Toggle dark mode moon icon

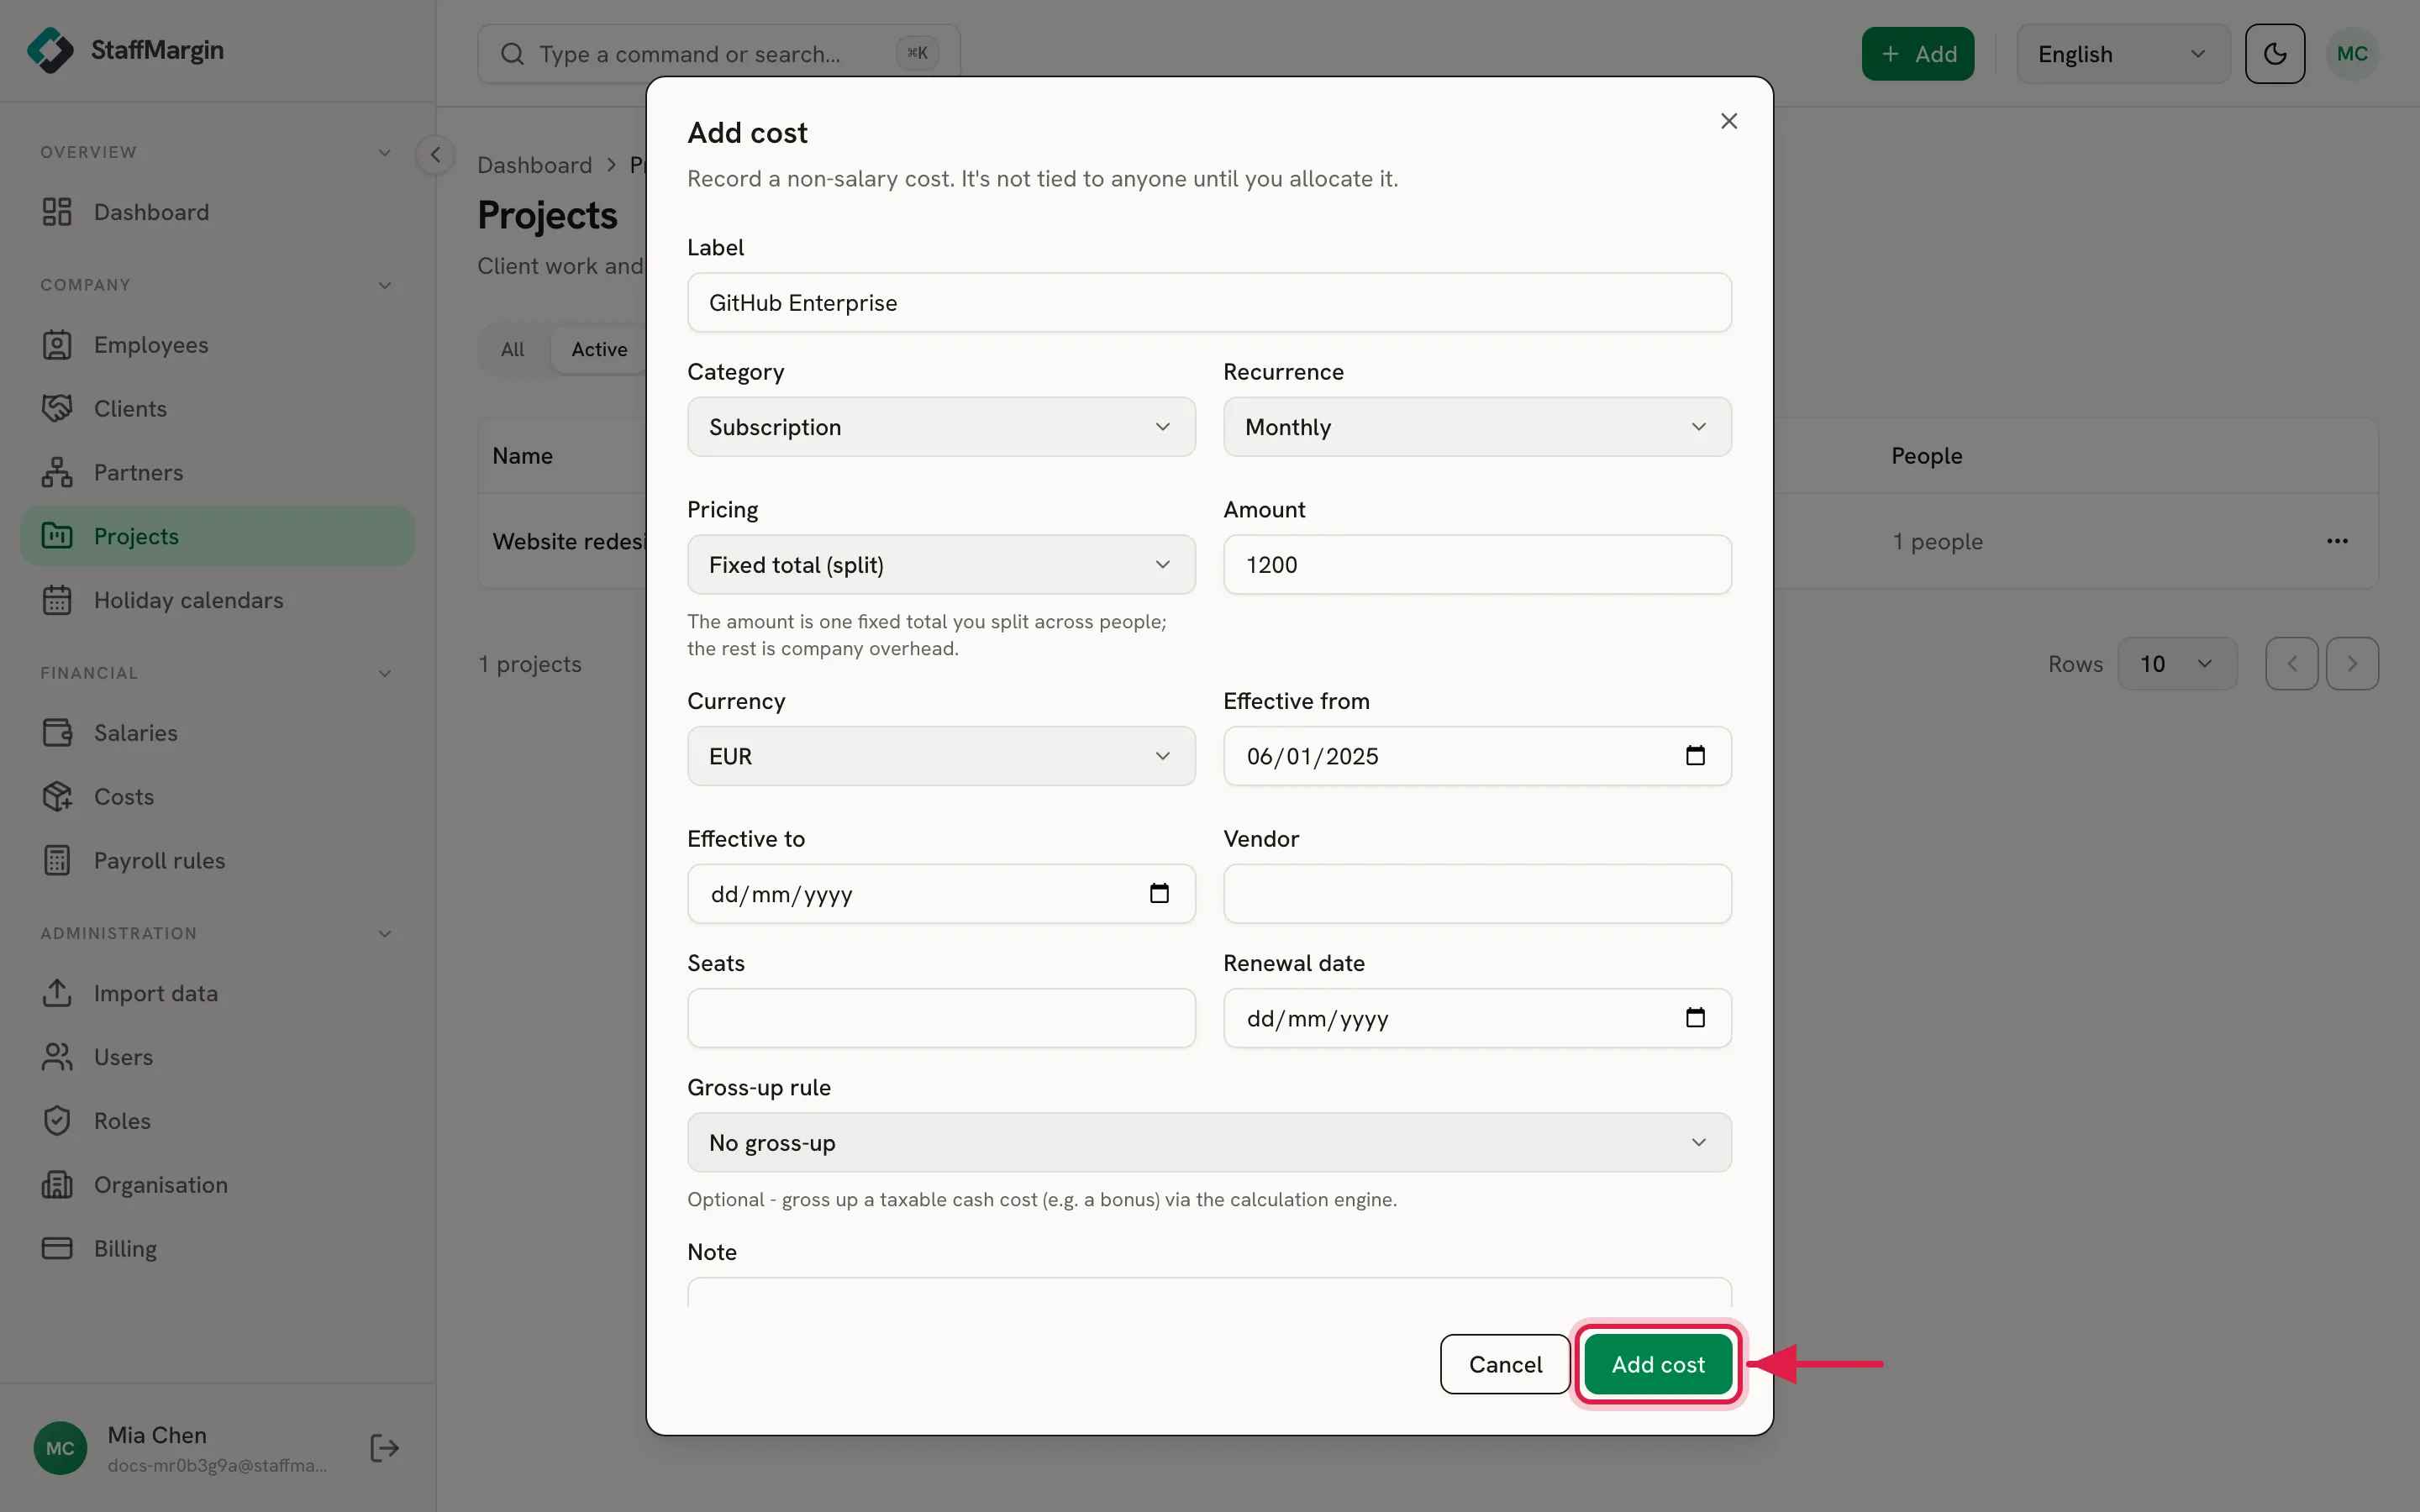point(2274,54)
